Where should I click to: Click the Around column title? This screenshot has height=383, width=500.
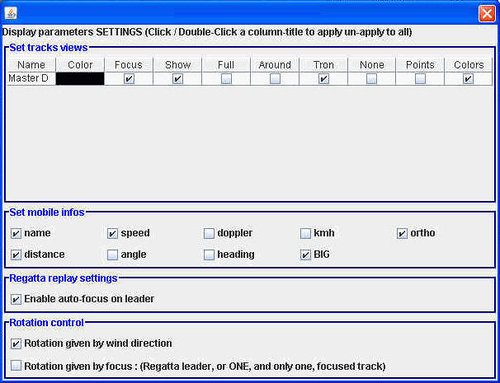coord(275,65)
